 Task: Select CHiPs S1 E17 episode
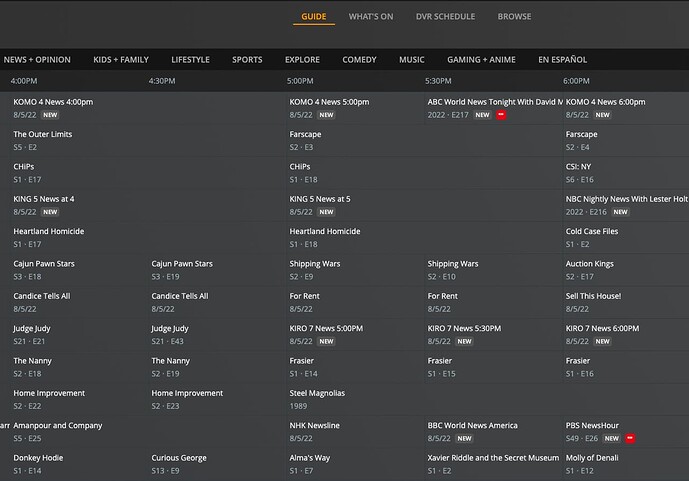coord(148,173)
